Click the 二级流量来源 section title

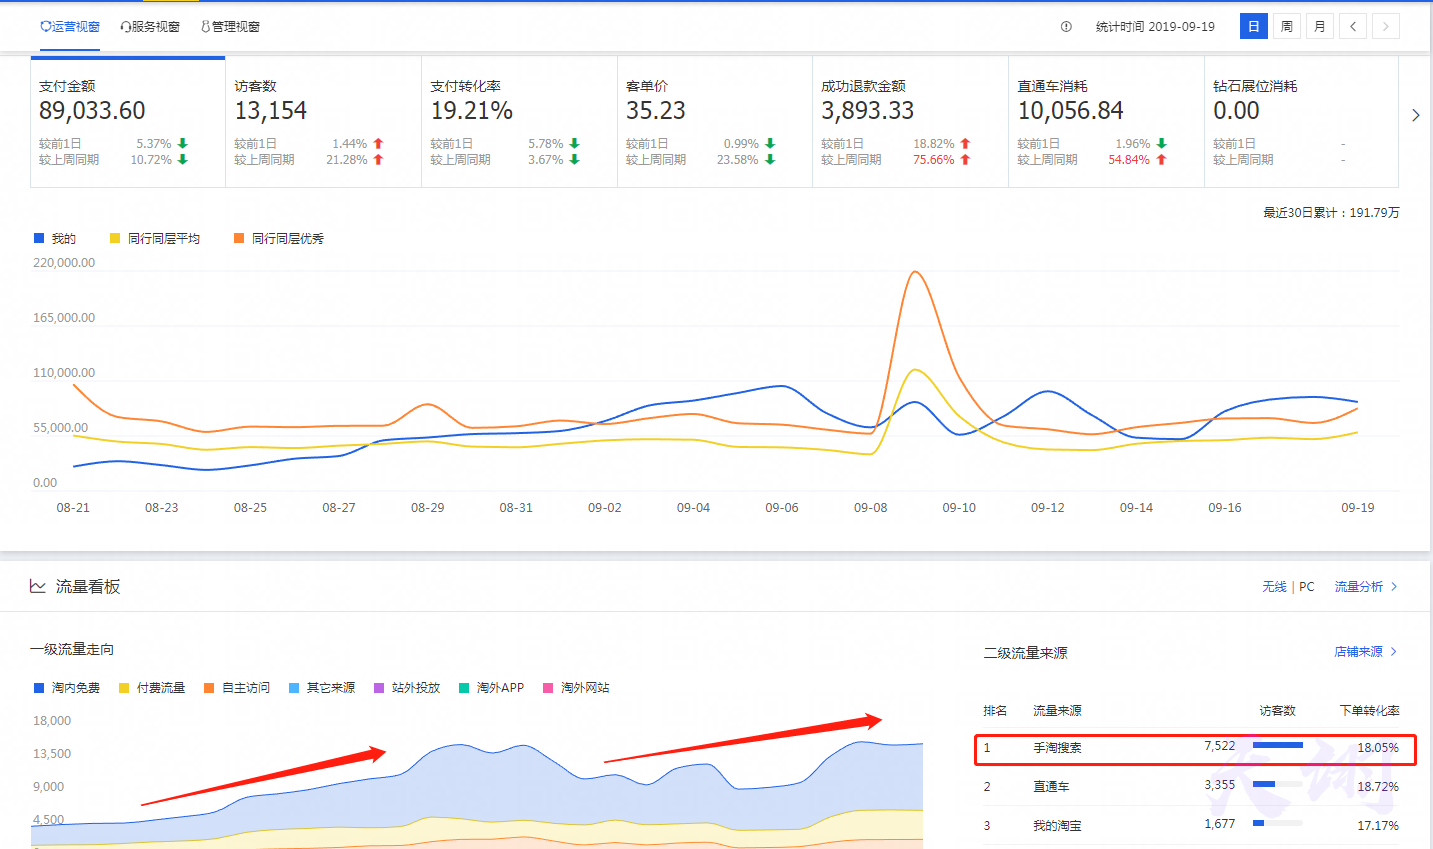pyautogui.click(x=1025, y=653)
